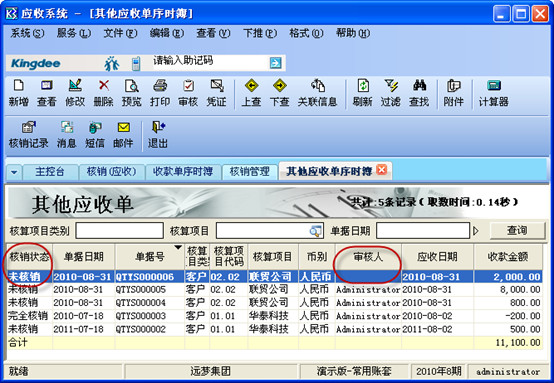The image size is (554, 383).
Task: Click the 查询 button
Action: click(517, 231)
